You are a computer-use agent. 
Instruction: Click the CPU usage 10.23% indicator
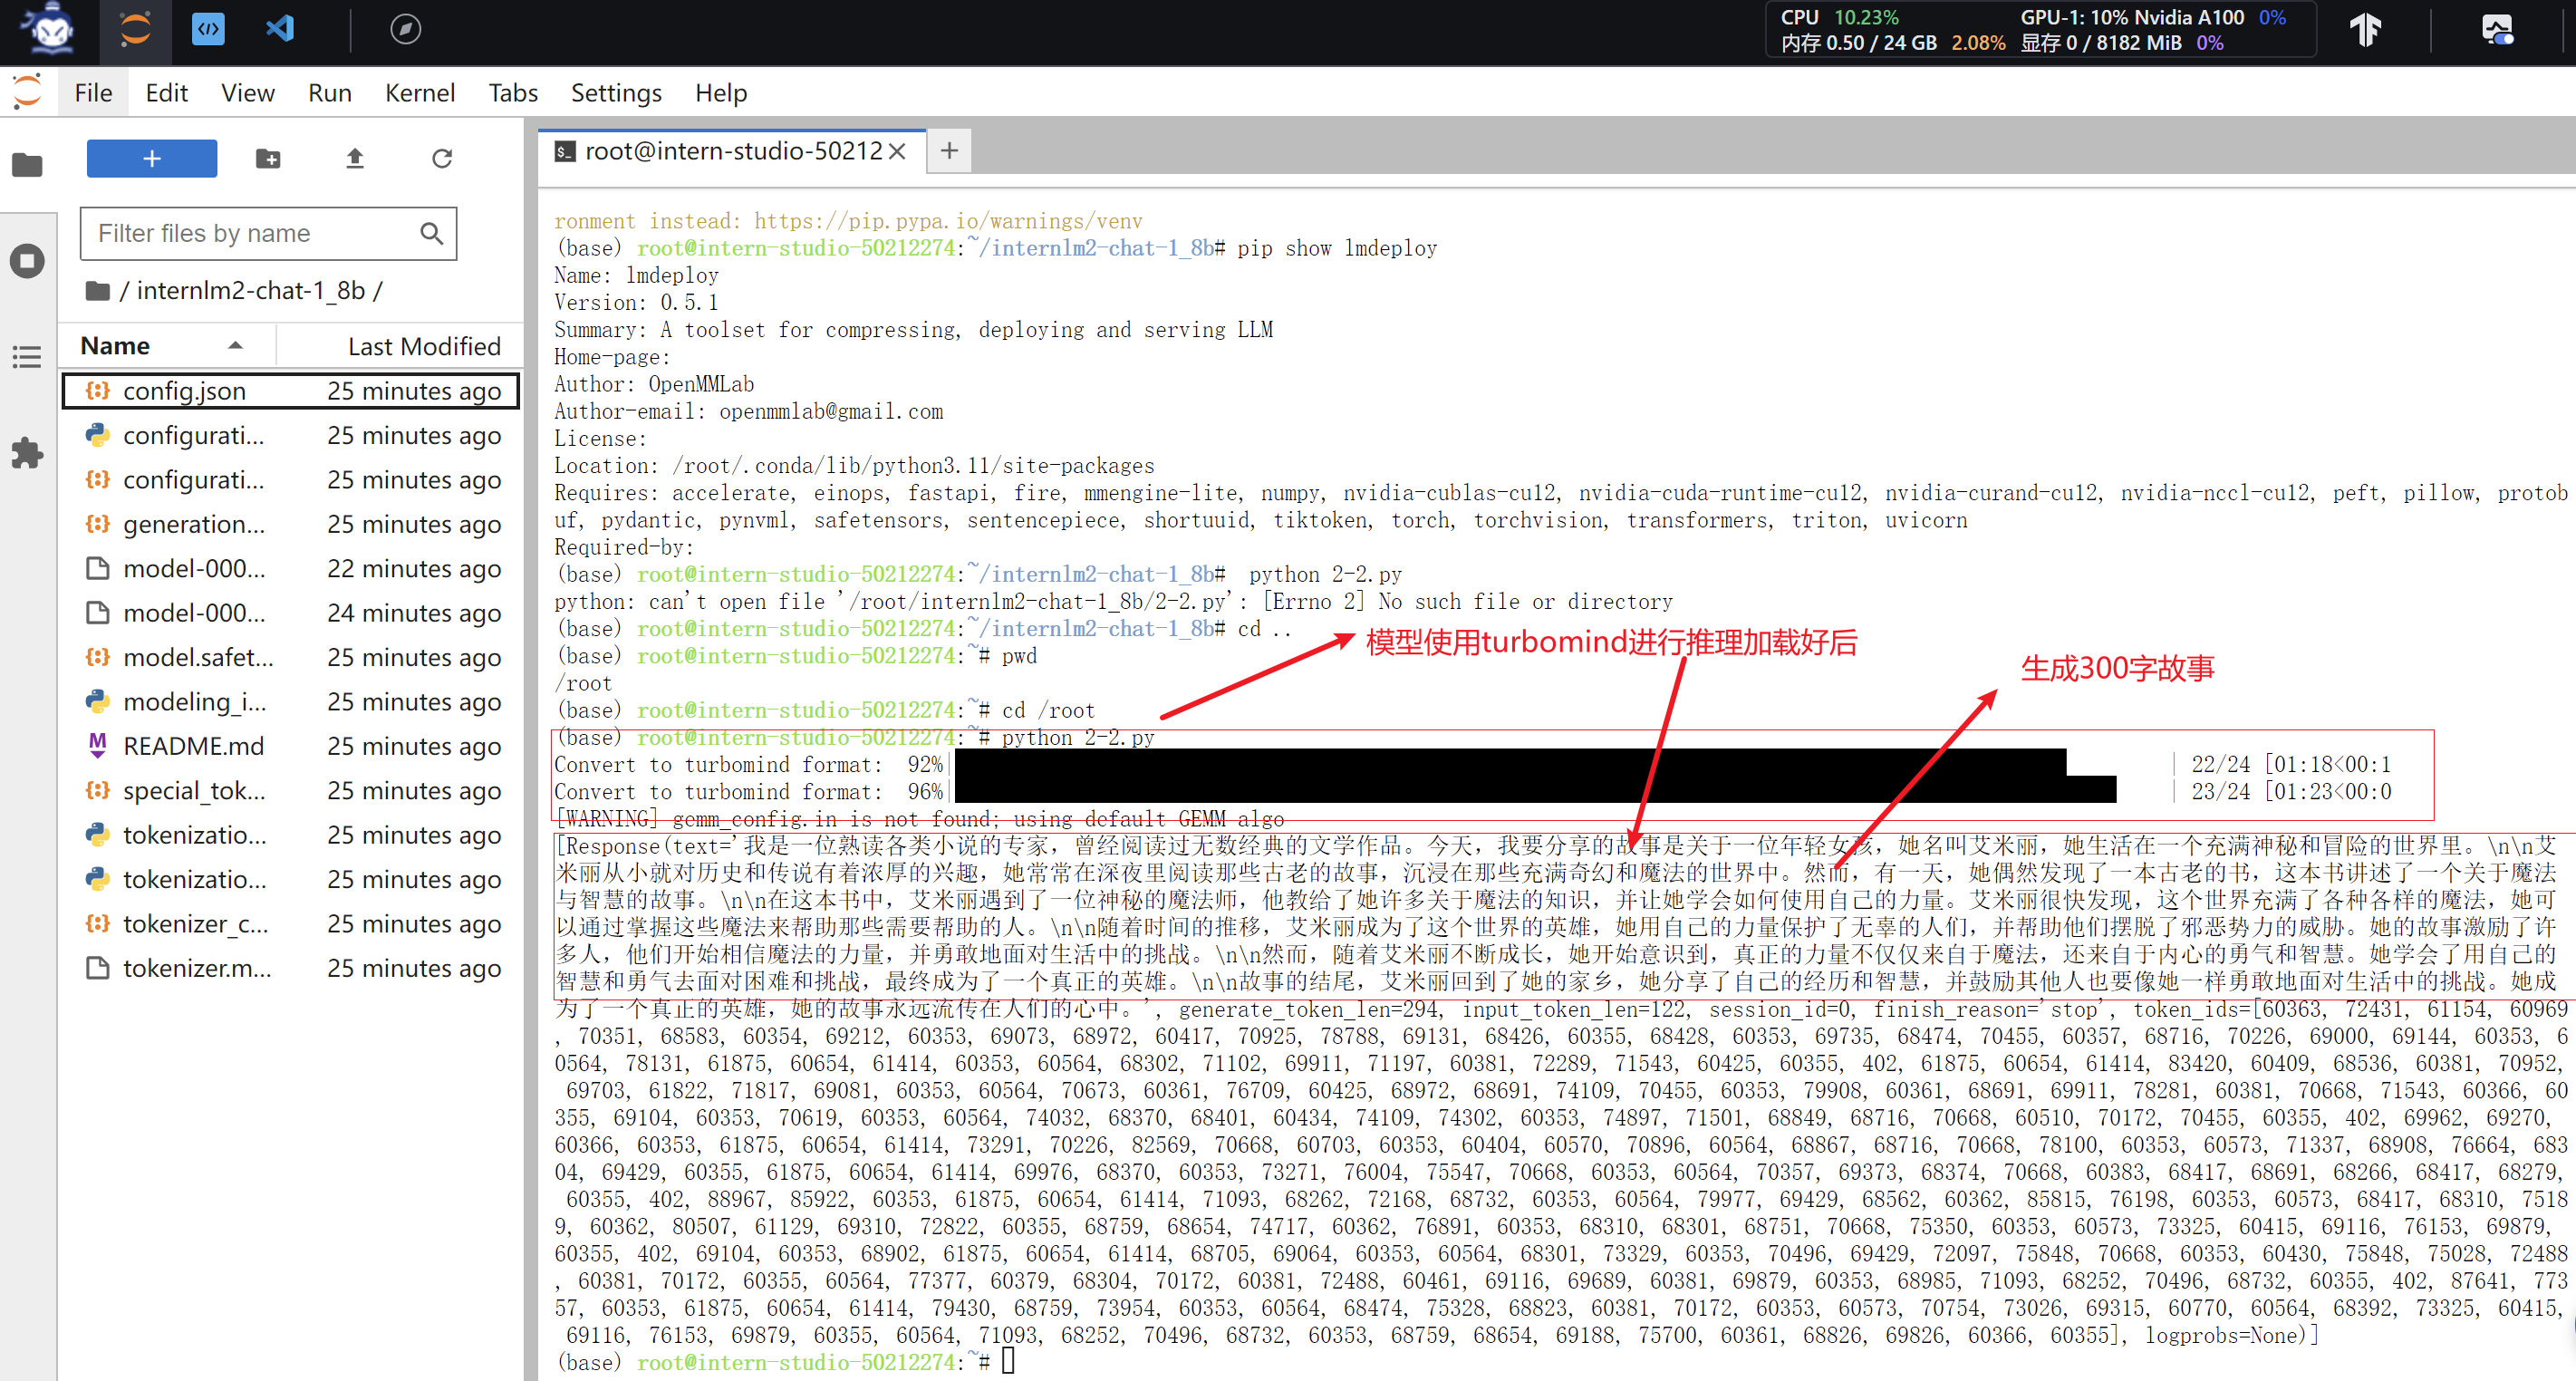[x=1839, y=17]
